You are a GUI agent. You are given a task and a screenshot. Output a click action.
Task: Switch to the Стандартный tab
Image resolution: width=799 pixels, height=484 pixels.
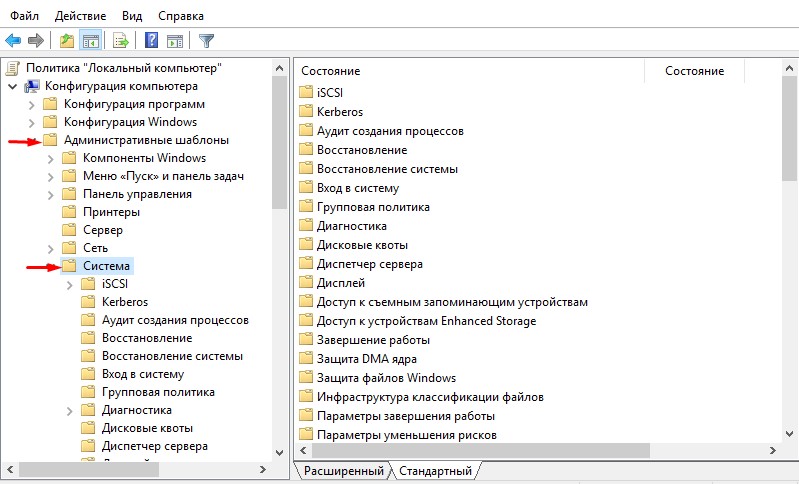pyautogui.click(x=435, y=470)
